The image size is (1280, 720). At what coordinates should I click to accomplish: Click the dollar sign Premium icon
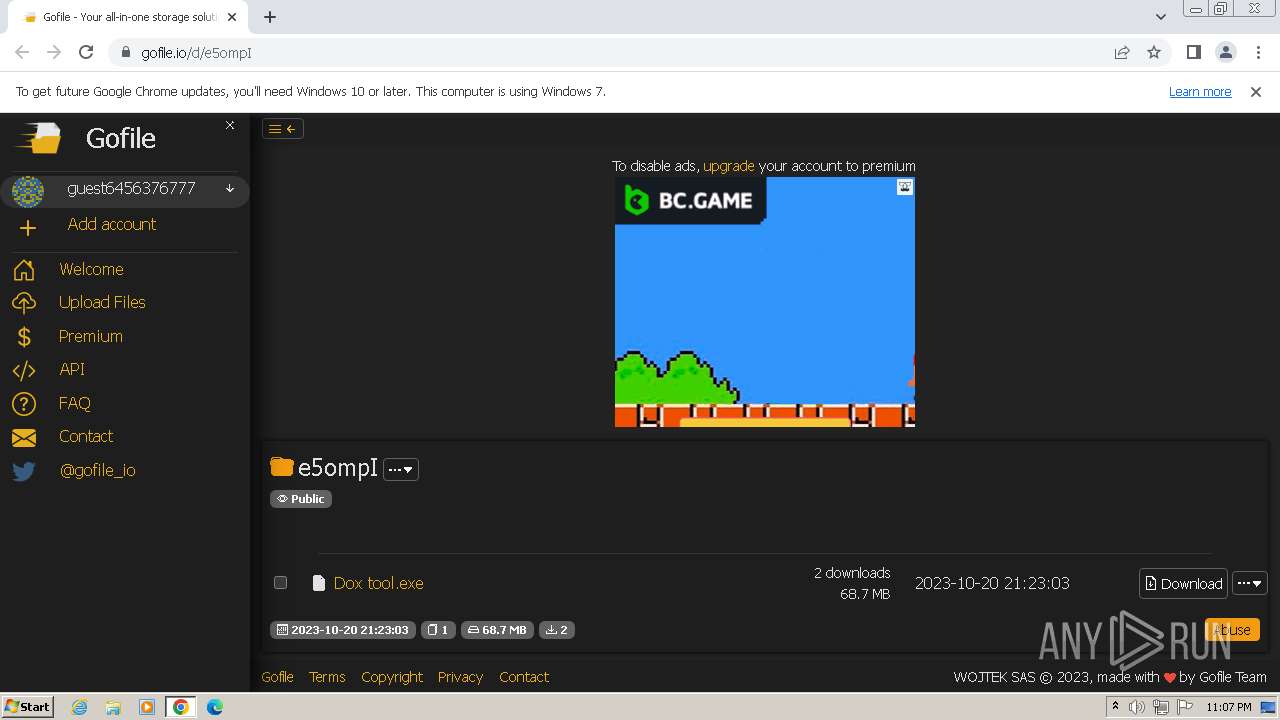24,337
